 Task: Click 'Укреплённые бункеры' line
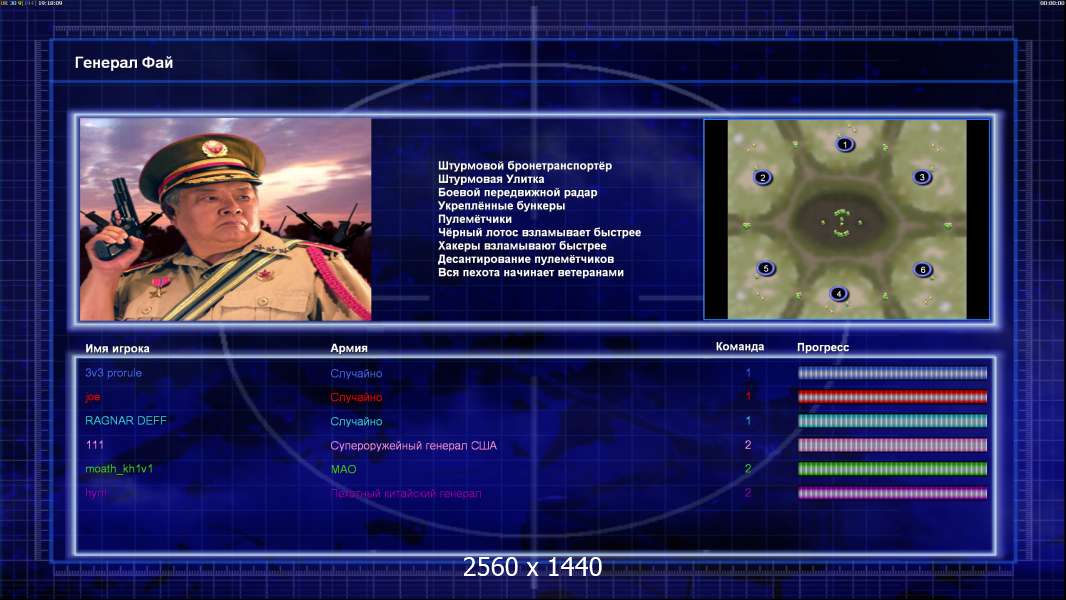501,206
